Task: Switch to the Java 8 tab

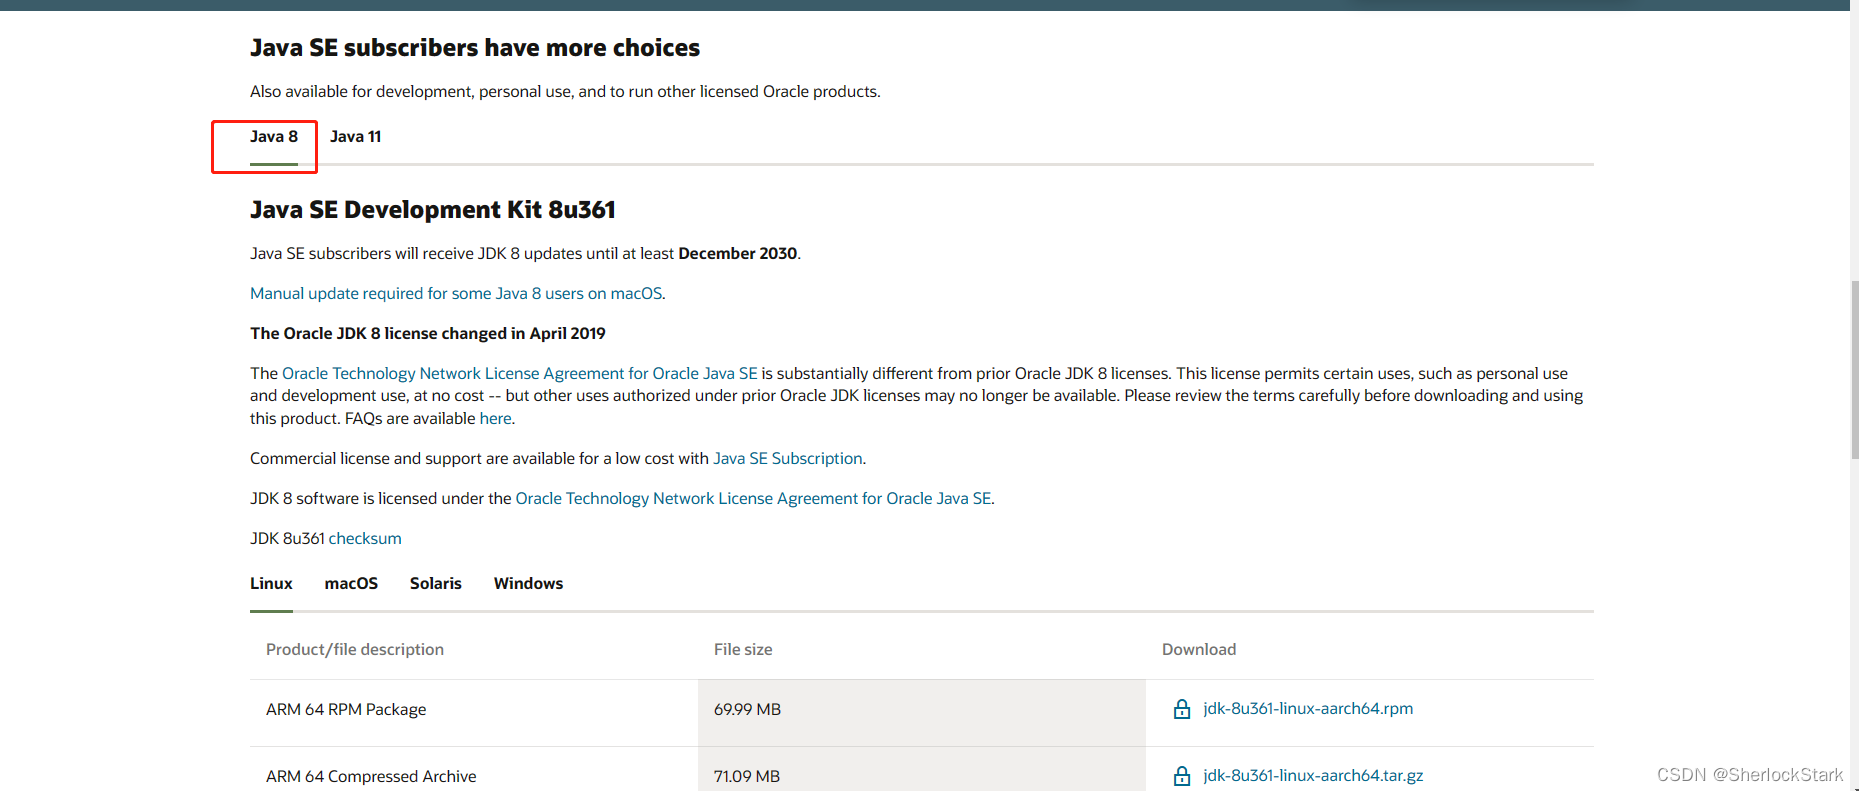Action: pos(274,137)
